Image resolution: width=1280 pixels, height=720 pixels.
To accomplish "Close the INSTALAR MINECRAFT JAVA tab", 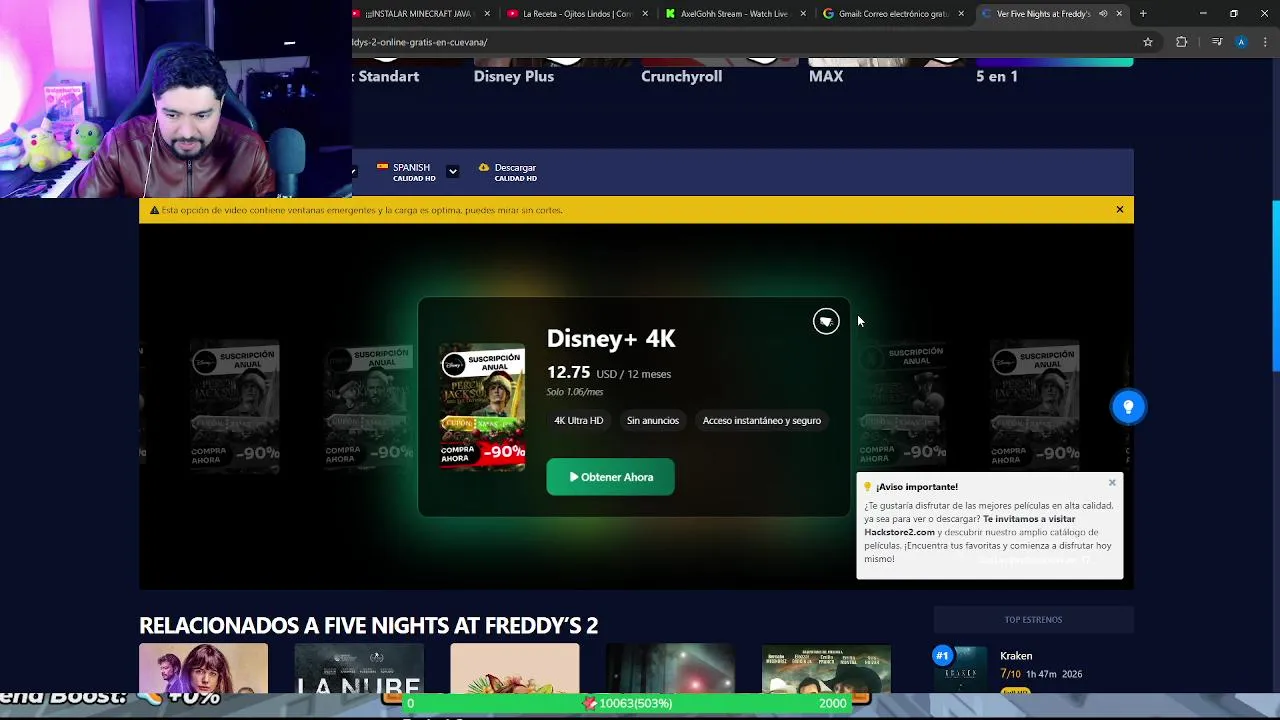I will point(487,14).
